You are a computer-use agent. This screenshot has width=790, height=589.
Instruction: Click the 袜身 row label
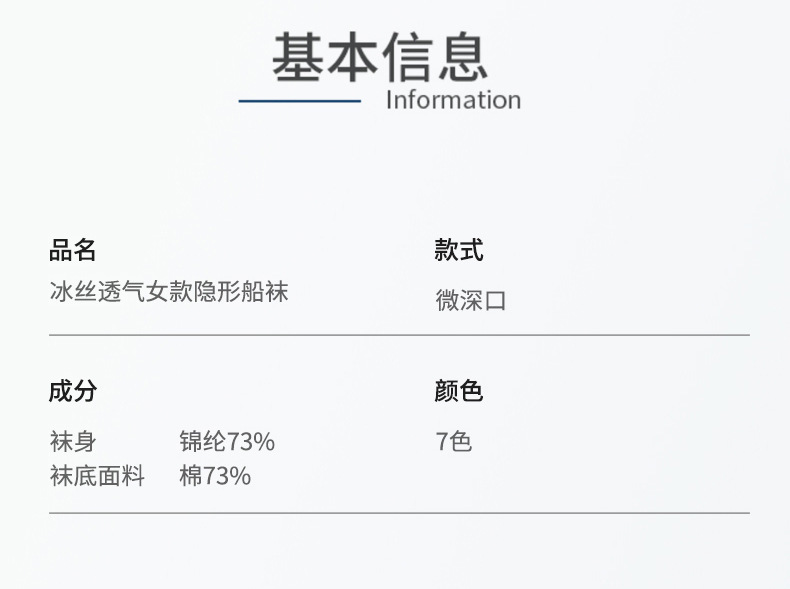(73, 441)
